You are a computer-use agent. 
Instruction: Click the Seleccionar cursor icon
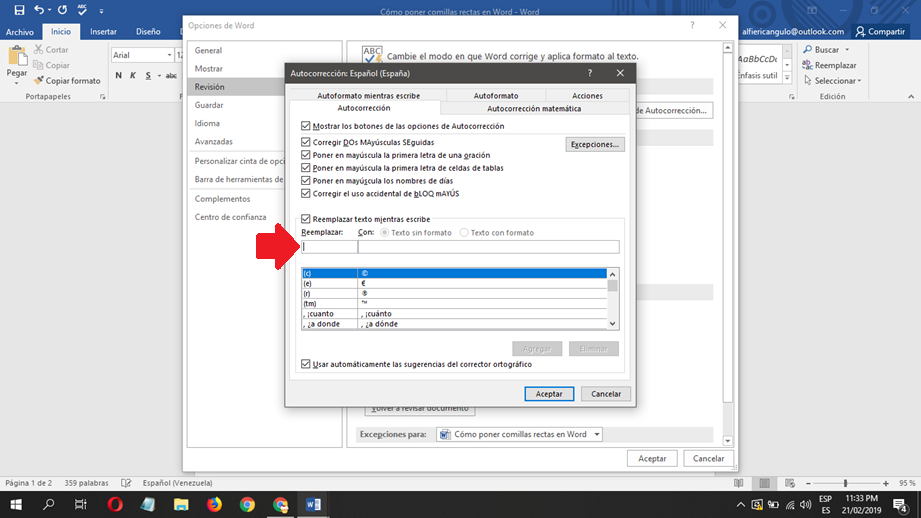pos(808,80)
